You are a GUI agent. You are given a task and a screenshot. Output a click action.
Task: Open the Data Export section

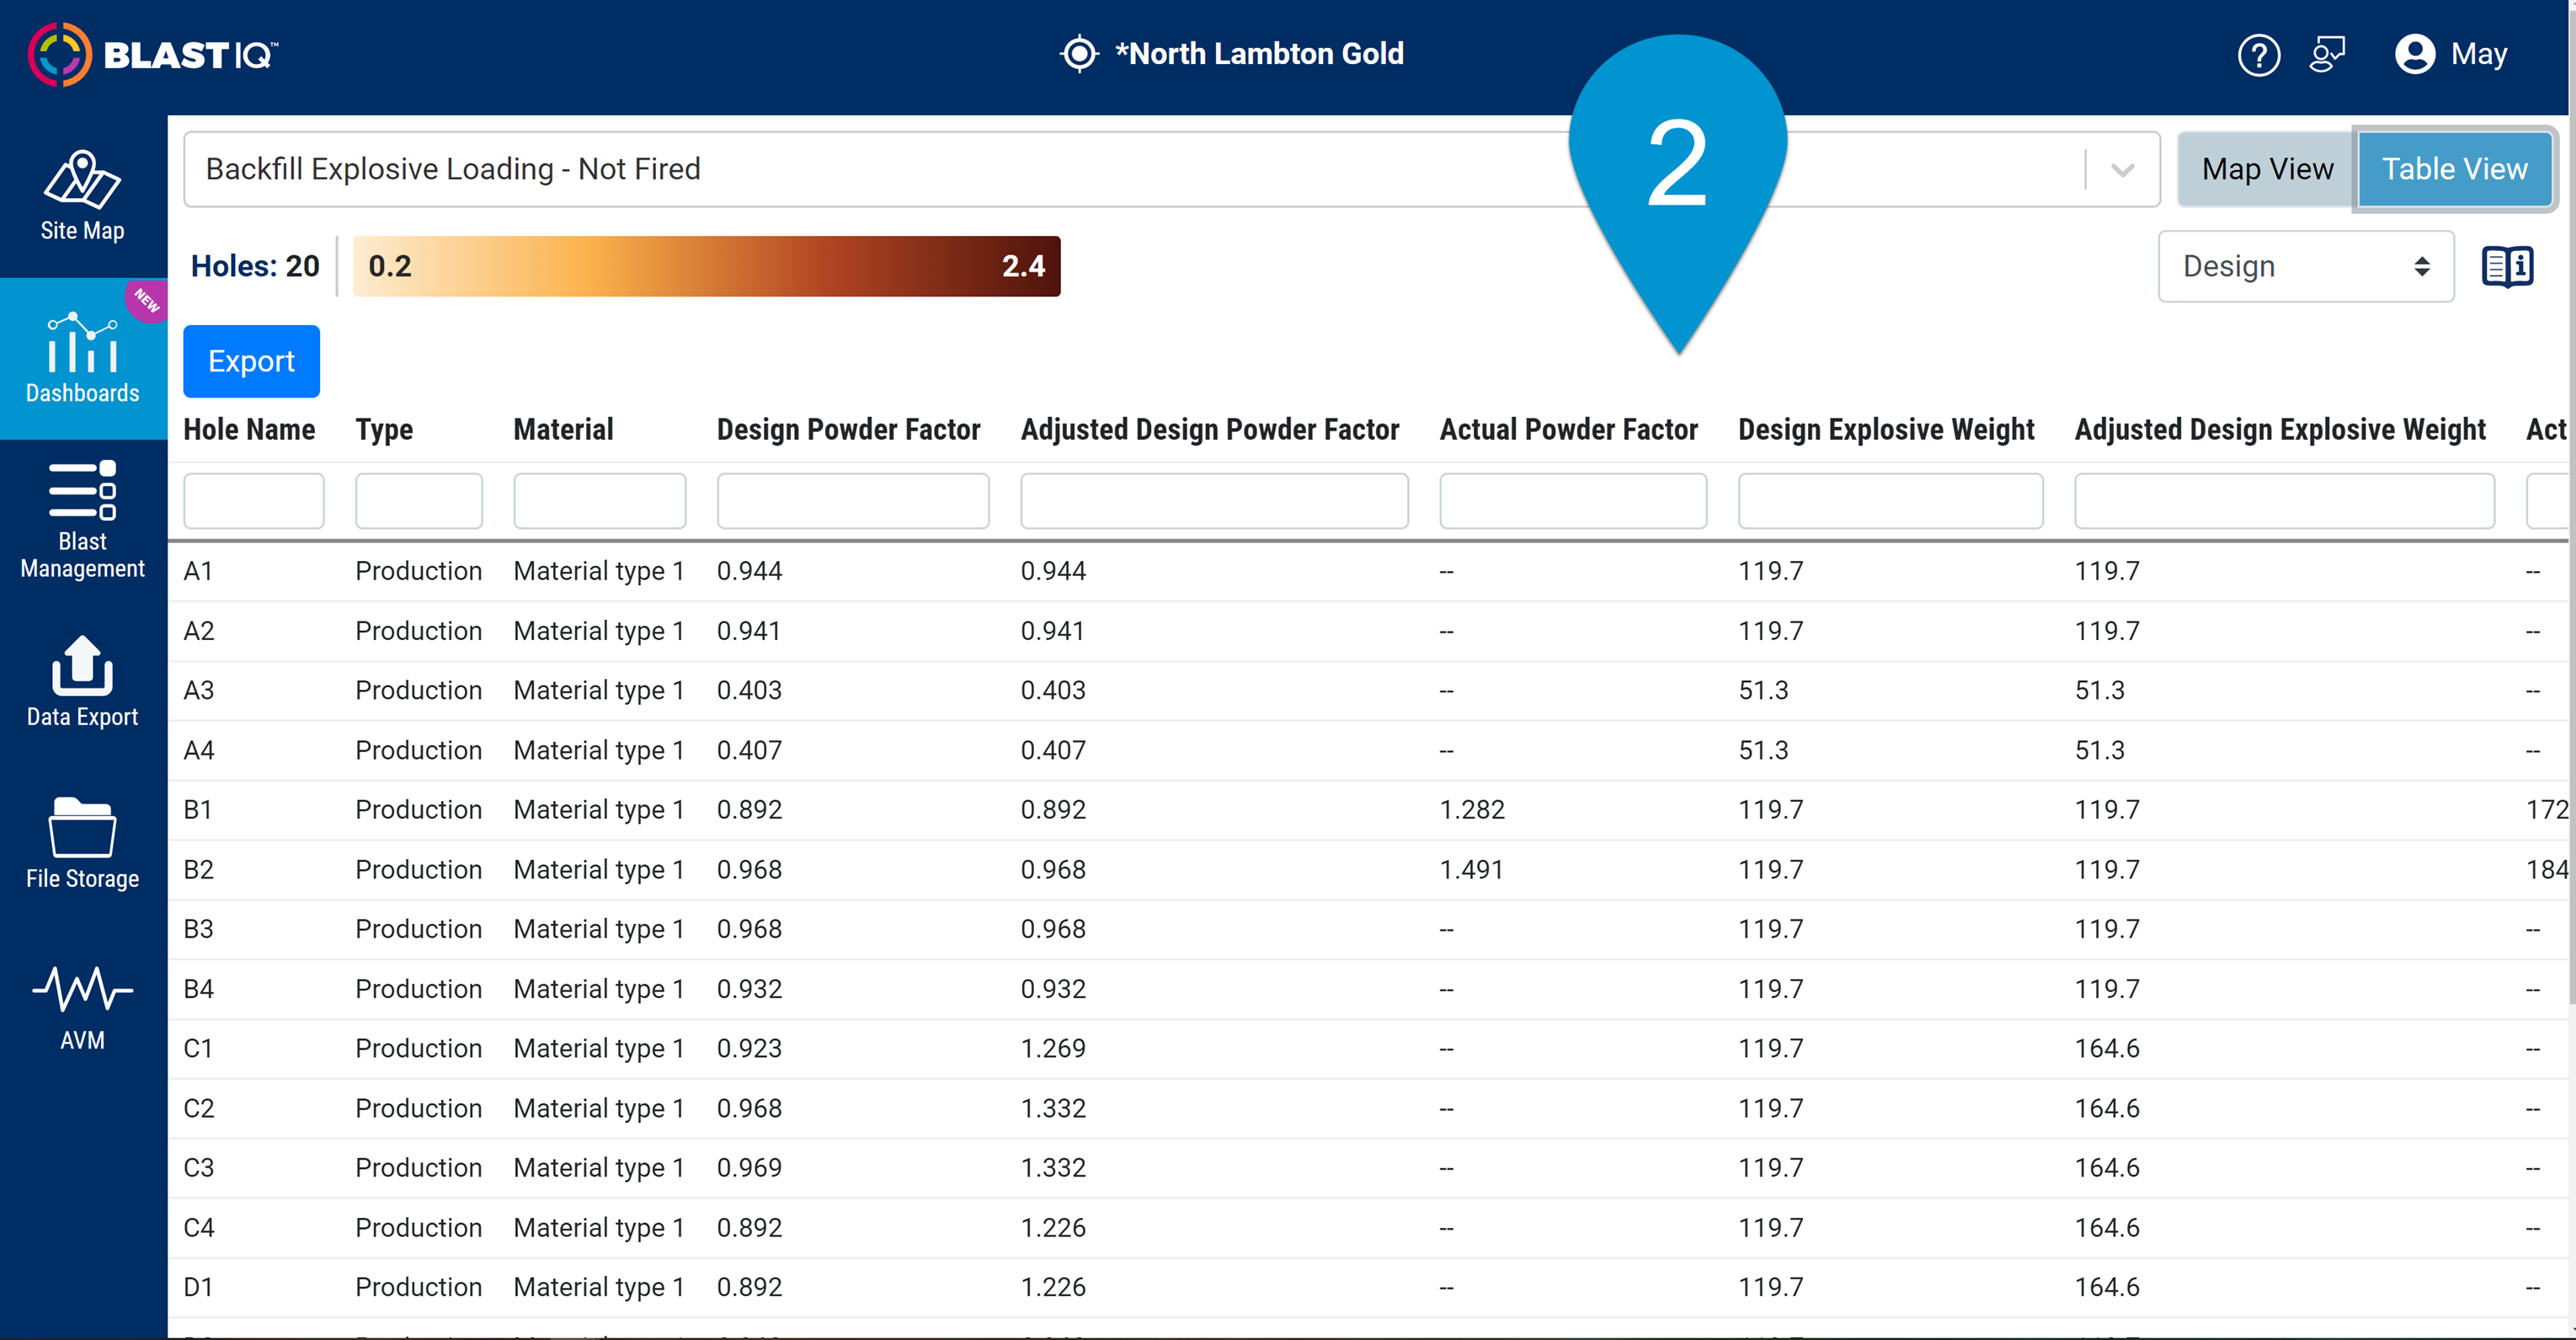click(82, 682)
